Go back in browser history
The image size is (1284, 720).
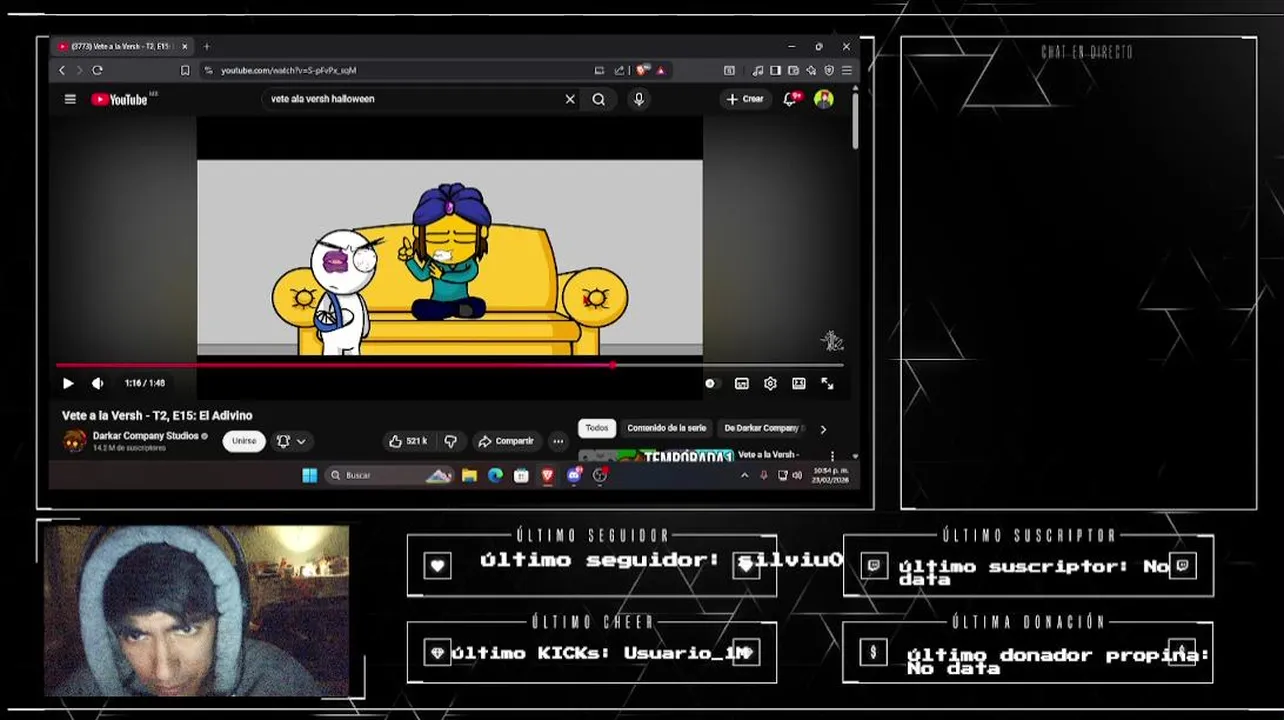click(x=62, y=70)
